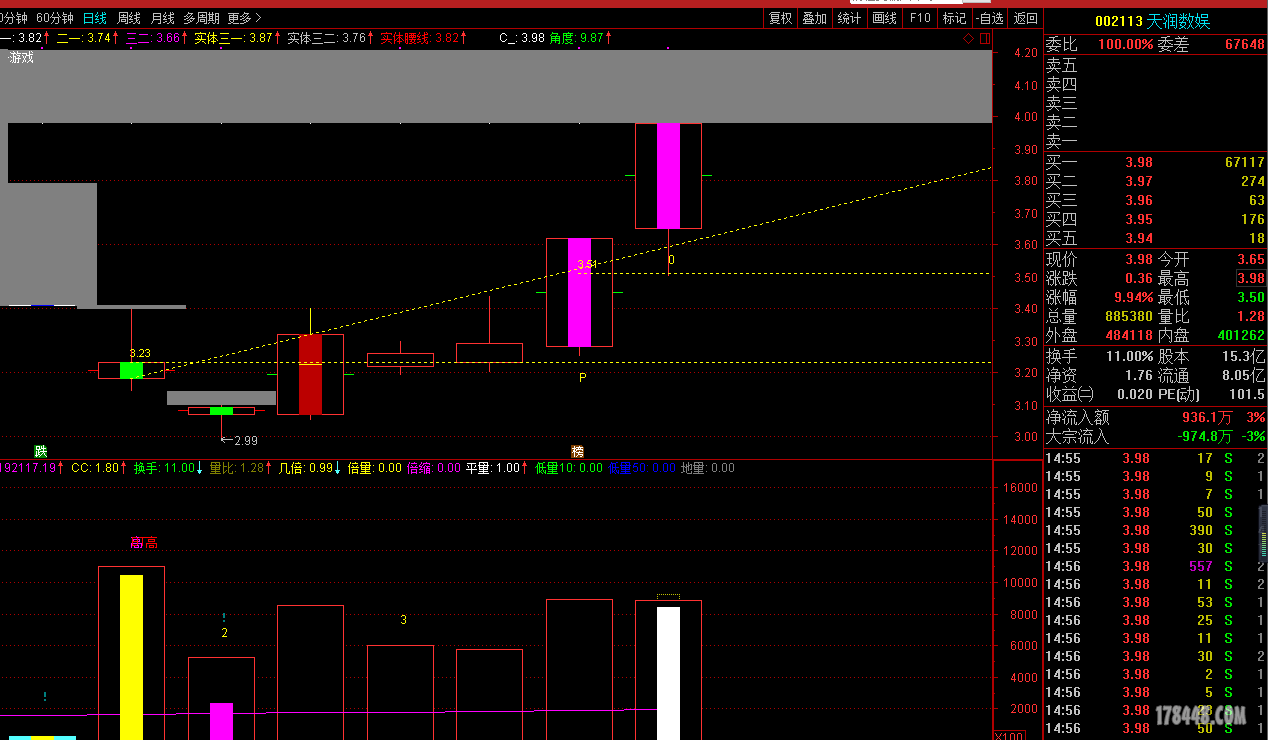
Task: Click the 标记 mark button
Action: tap(954, 18)
